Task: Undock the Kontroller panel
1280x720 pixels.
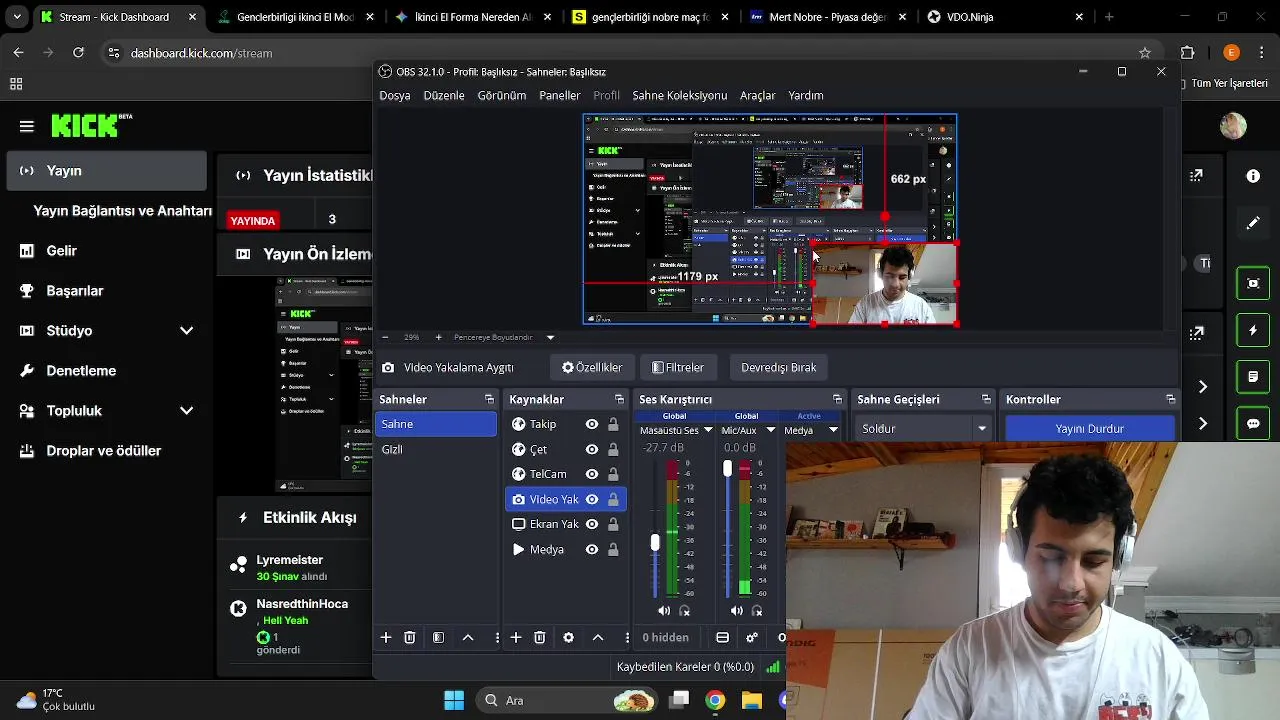Action: click(1170, 399)
